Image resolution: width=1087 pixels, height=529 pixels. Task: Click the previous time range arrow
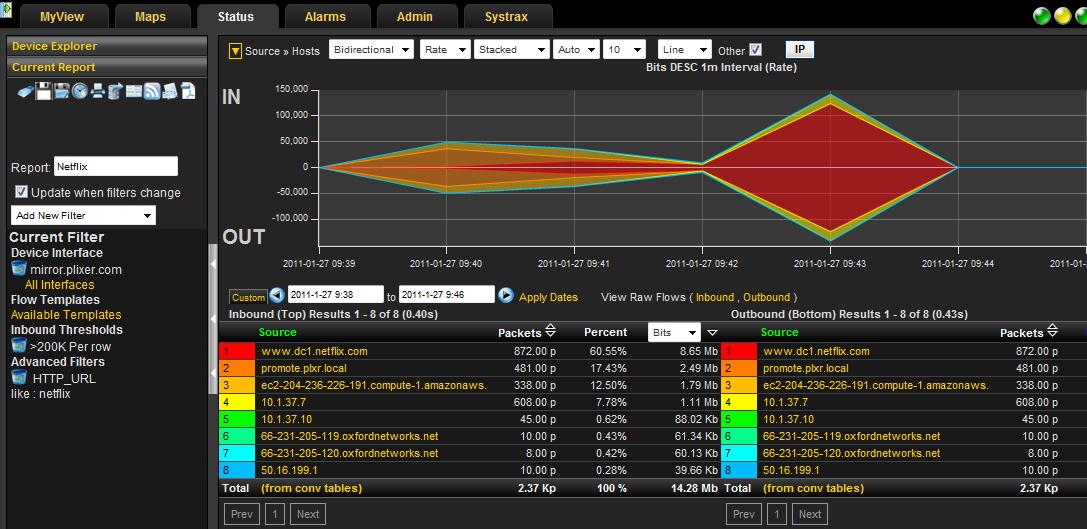click(x=277, y=295)
